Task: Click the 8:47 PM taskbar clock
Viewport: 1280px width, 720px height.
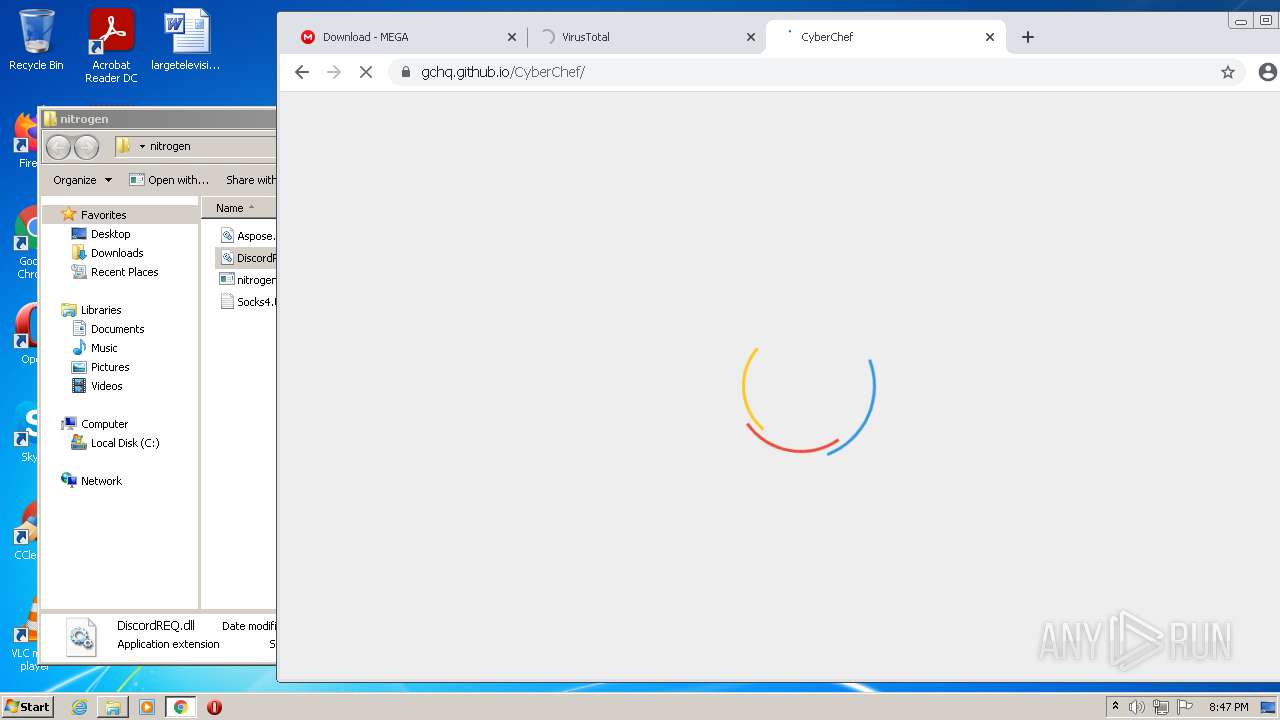Action: [1228, 707]
